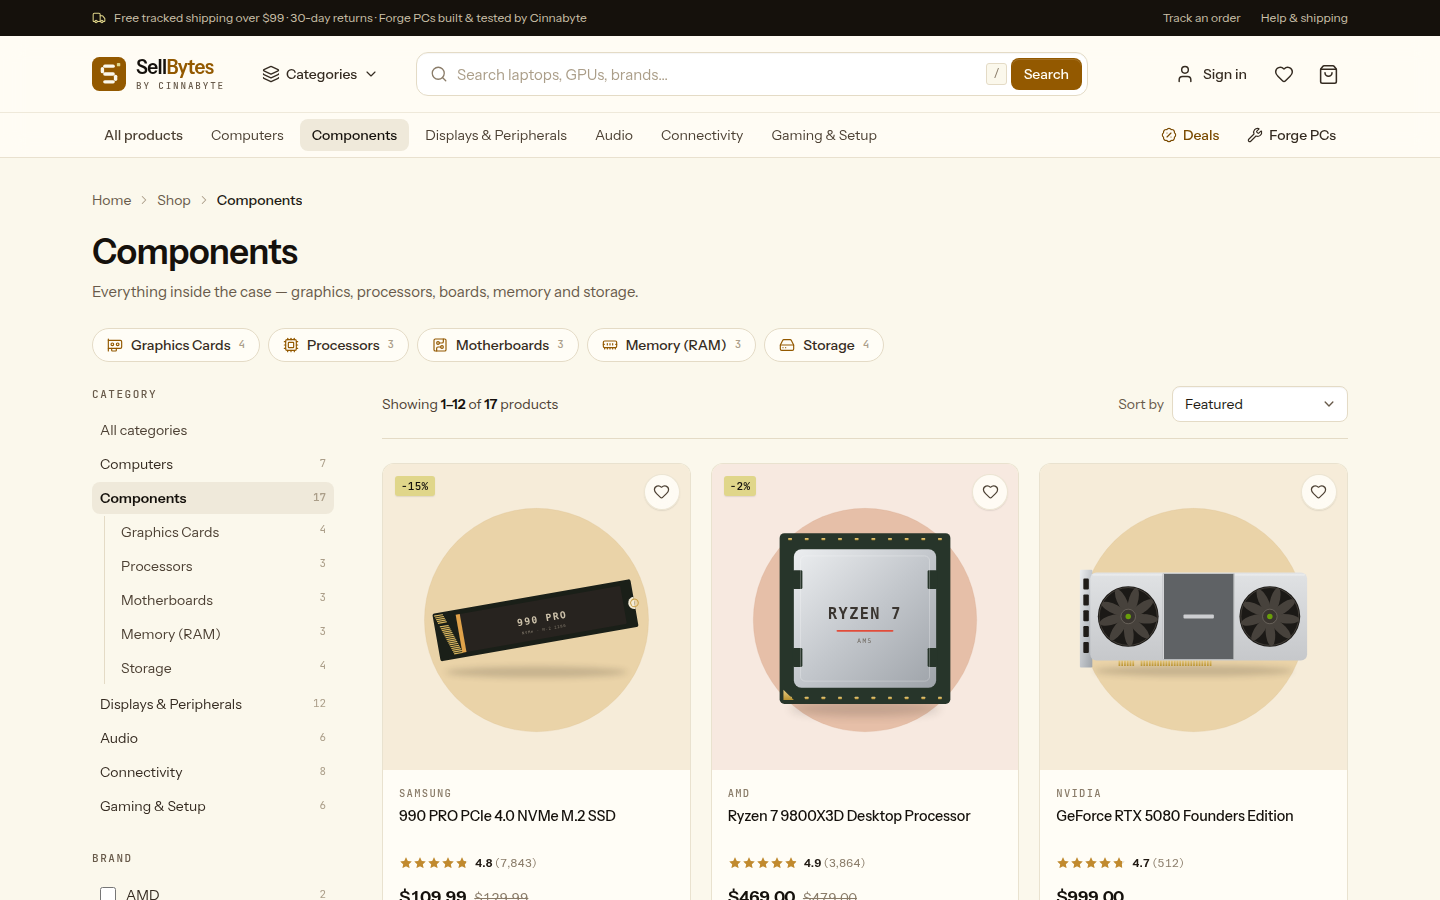Screen dimensions: 1440x900
Task: Click the Deals tag icon
Action: click(x=1168, y=135)
